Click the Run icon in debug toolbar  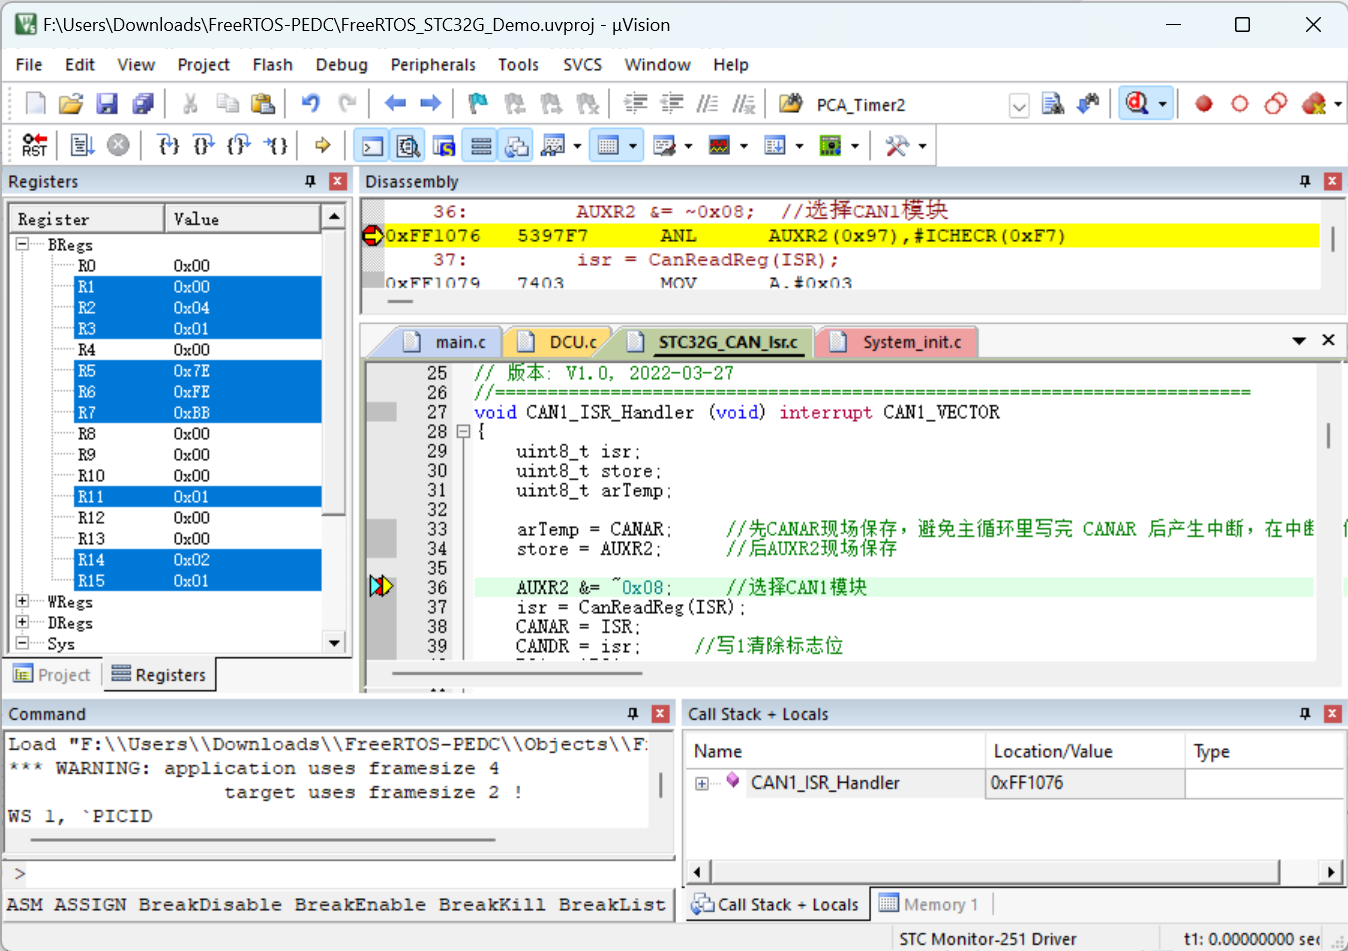pos(82,145)
